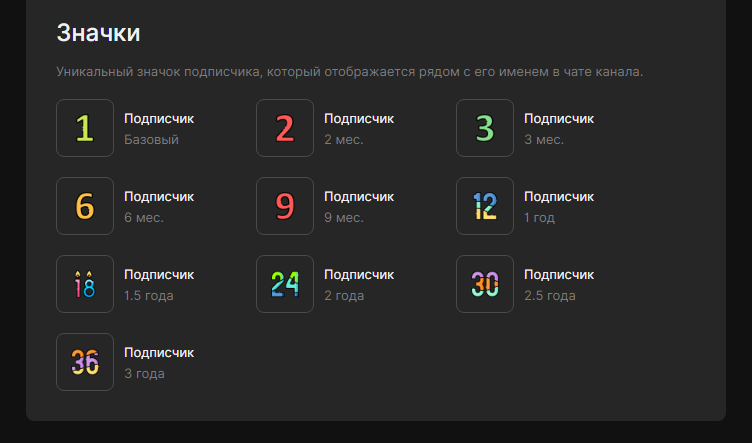Click the "2.5 года" duration text

[x=550, y=296]
